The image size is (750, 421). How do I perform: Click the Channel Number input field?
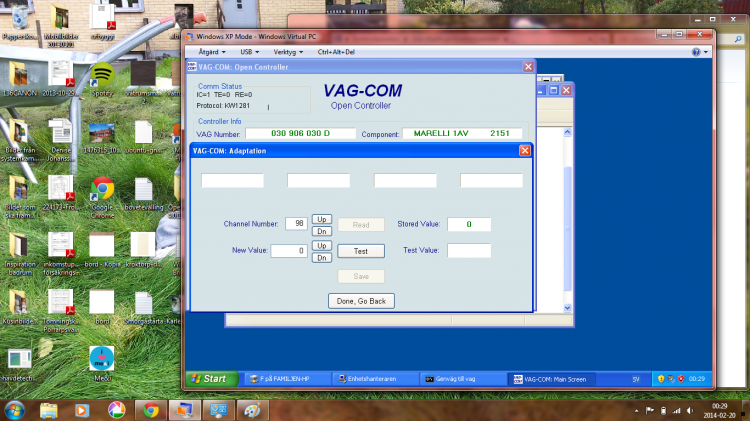tap(296, 223)
